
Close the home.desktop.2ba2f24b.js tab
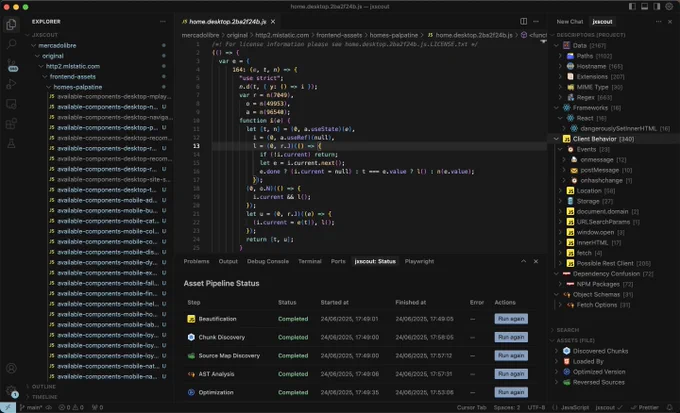tap(273, 21)
